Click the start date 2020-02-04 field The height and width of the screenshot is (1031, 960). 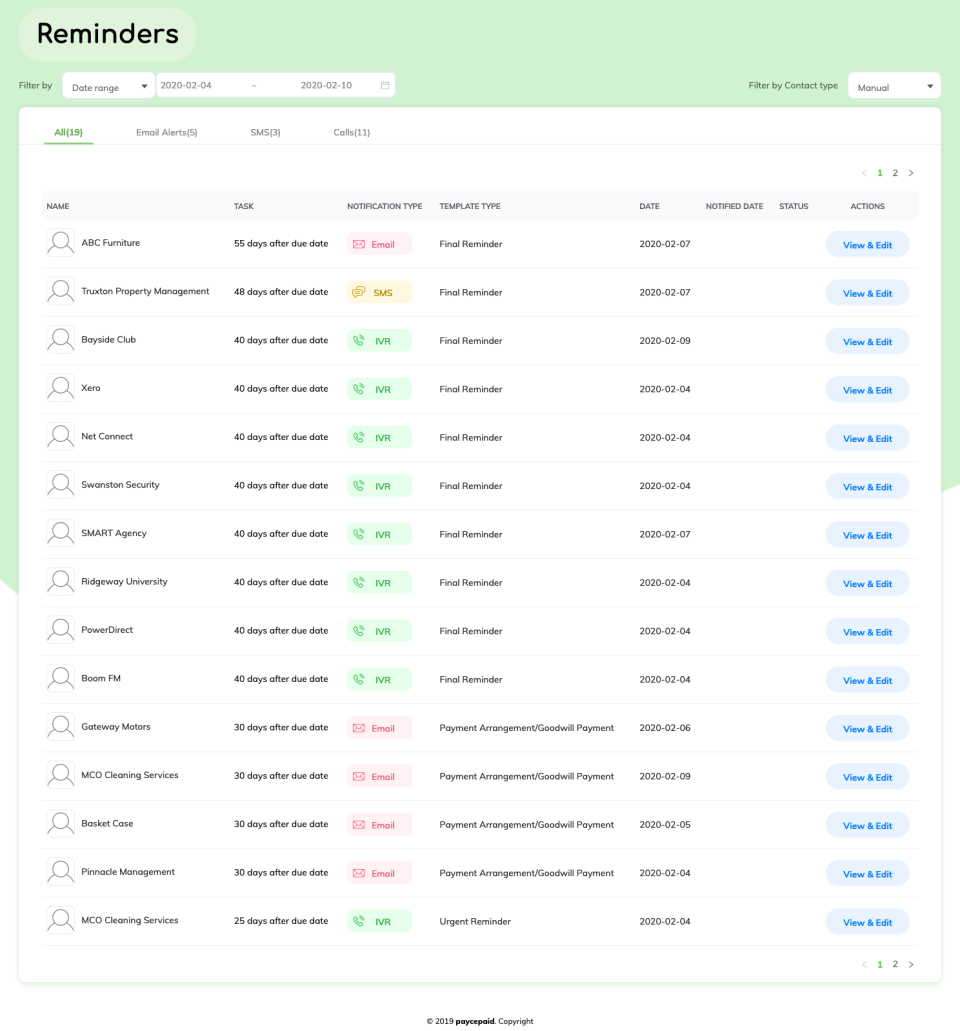click(186, 85)
